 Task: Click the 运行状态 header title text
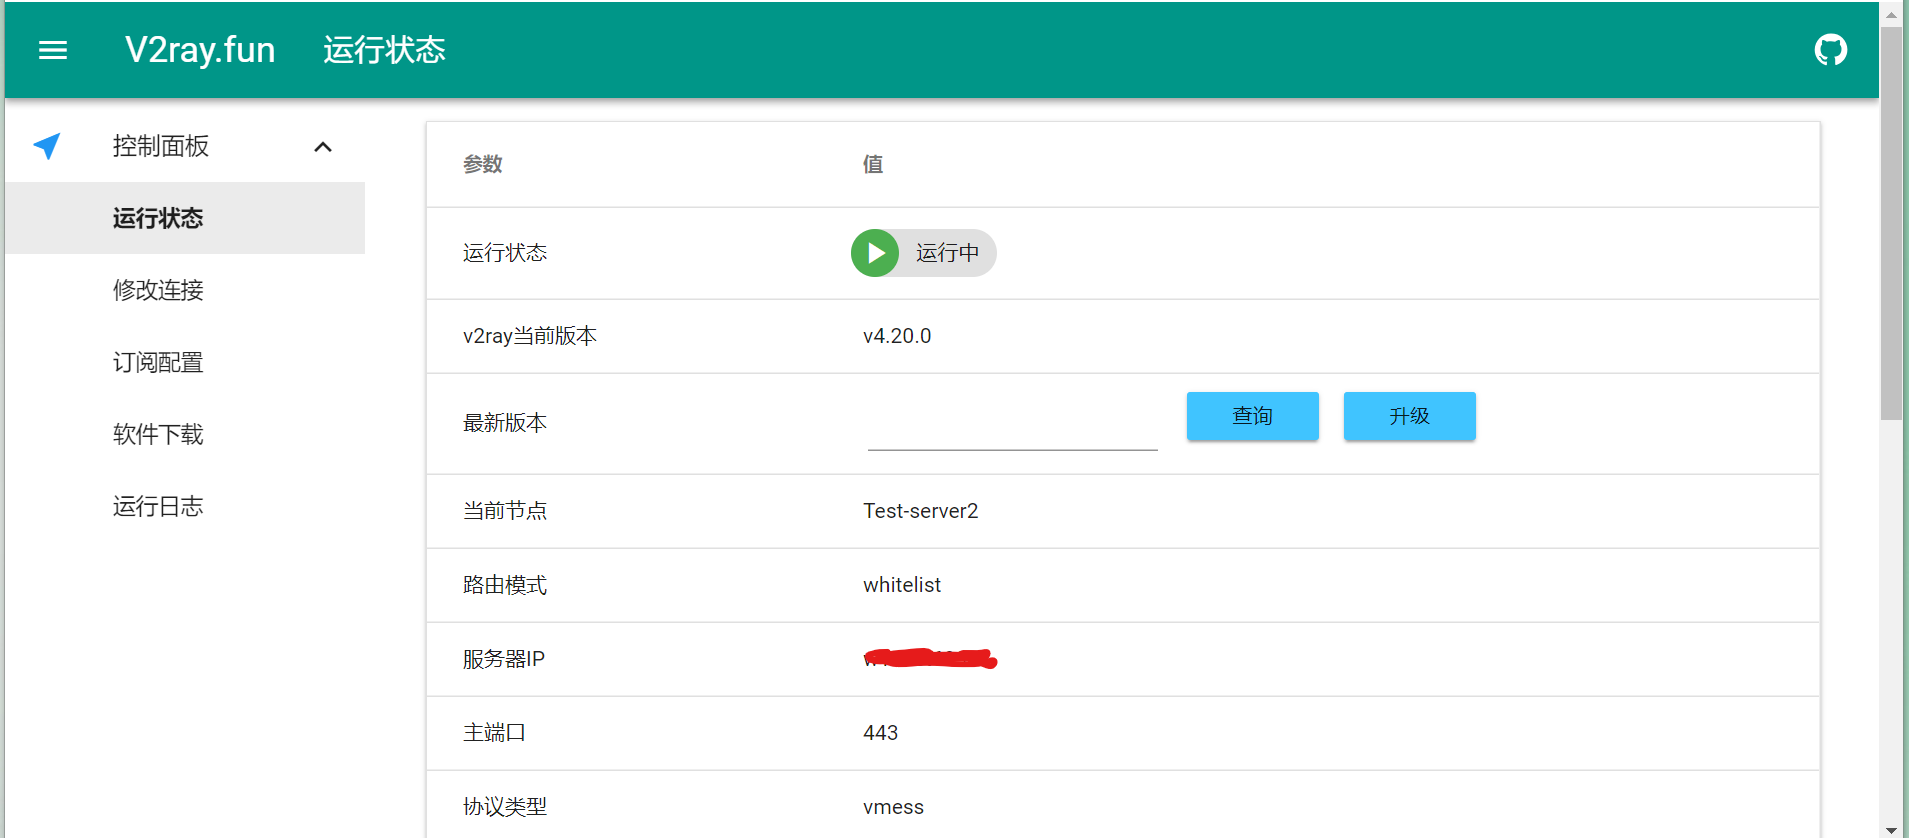click(384, 50)
